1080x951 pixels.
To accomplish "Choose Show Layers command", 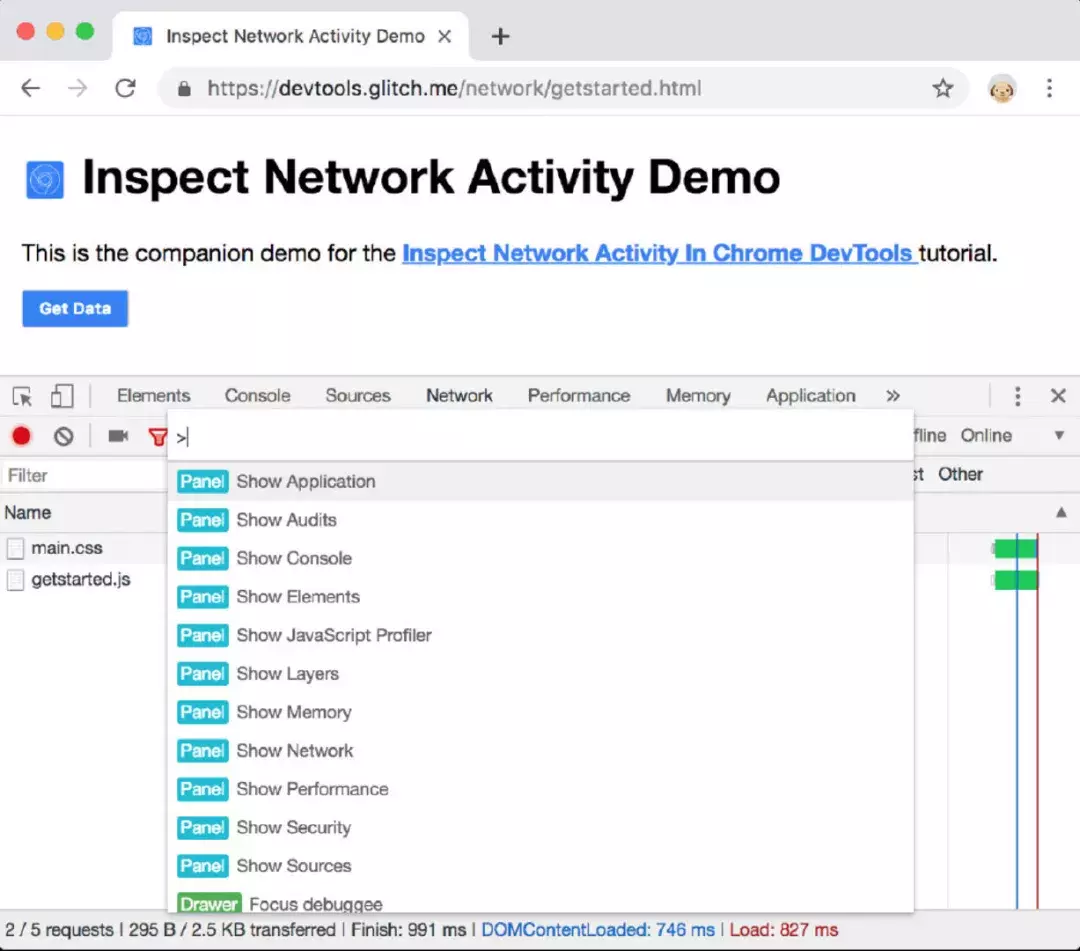I will pos(541,673).
